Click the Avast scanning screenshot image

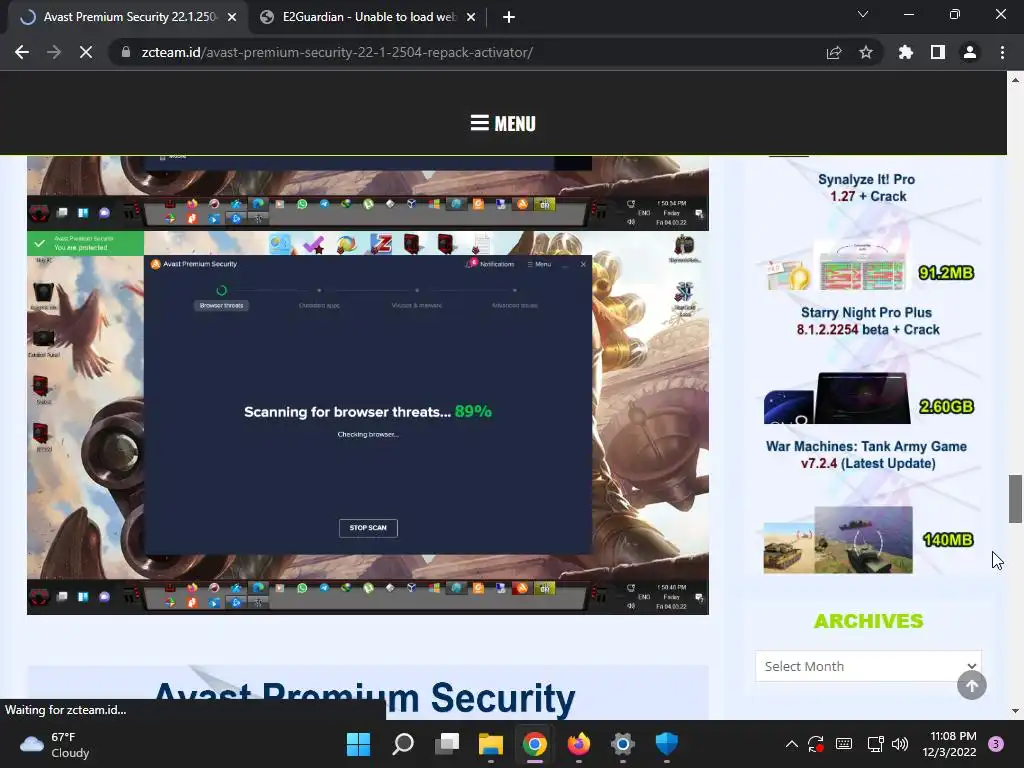tap(368, 423)
